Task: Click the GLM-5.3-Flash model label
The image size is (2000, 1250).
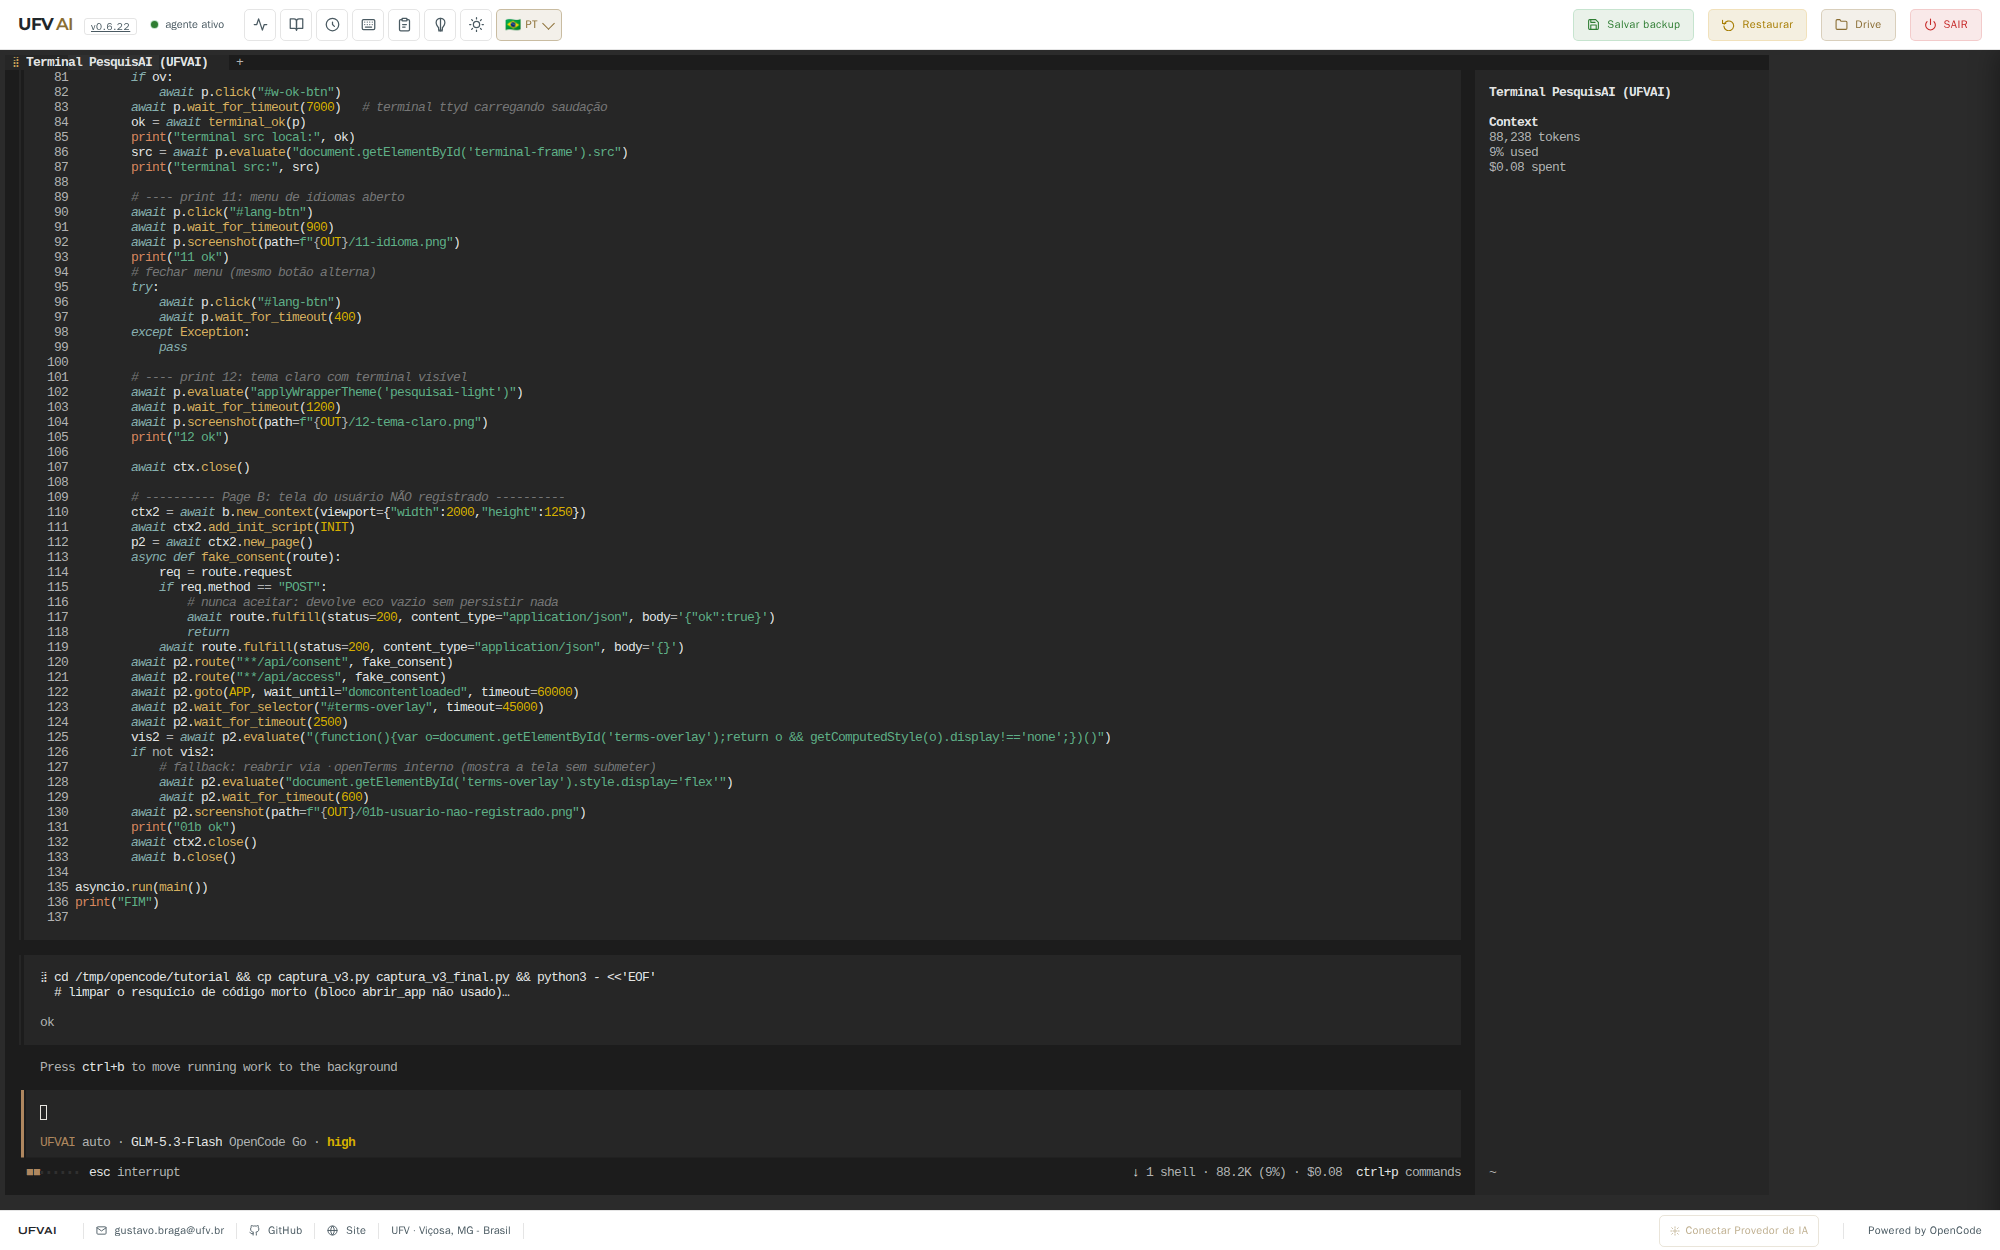Action: tap(176, 1142)
